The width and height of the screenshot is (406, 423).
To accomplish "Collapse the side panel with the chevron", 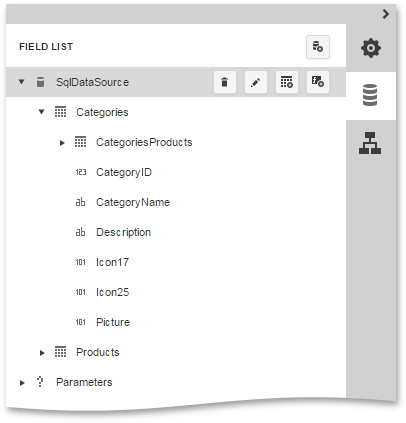I will (386, 14).
